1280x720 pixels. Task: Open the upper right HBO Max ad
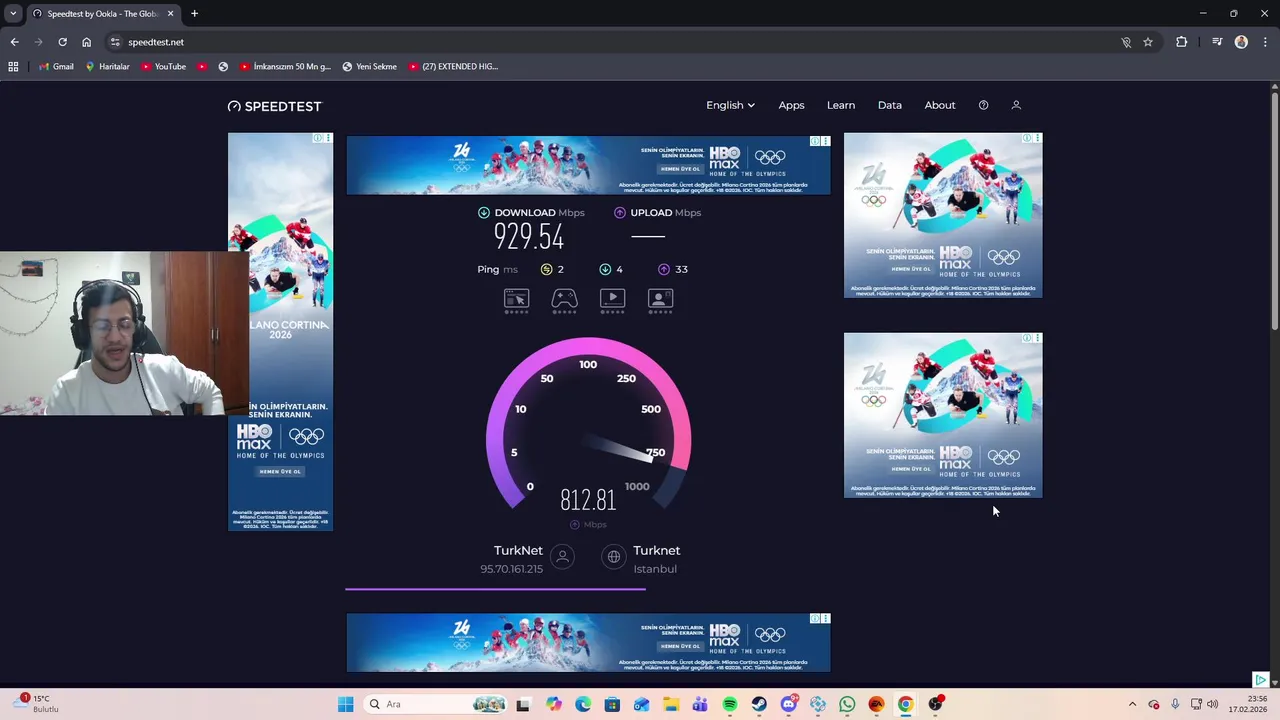coord(943,215)
